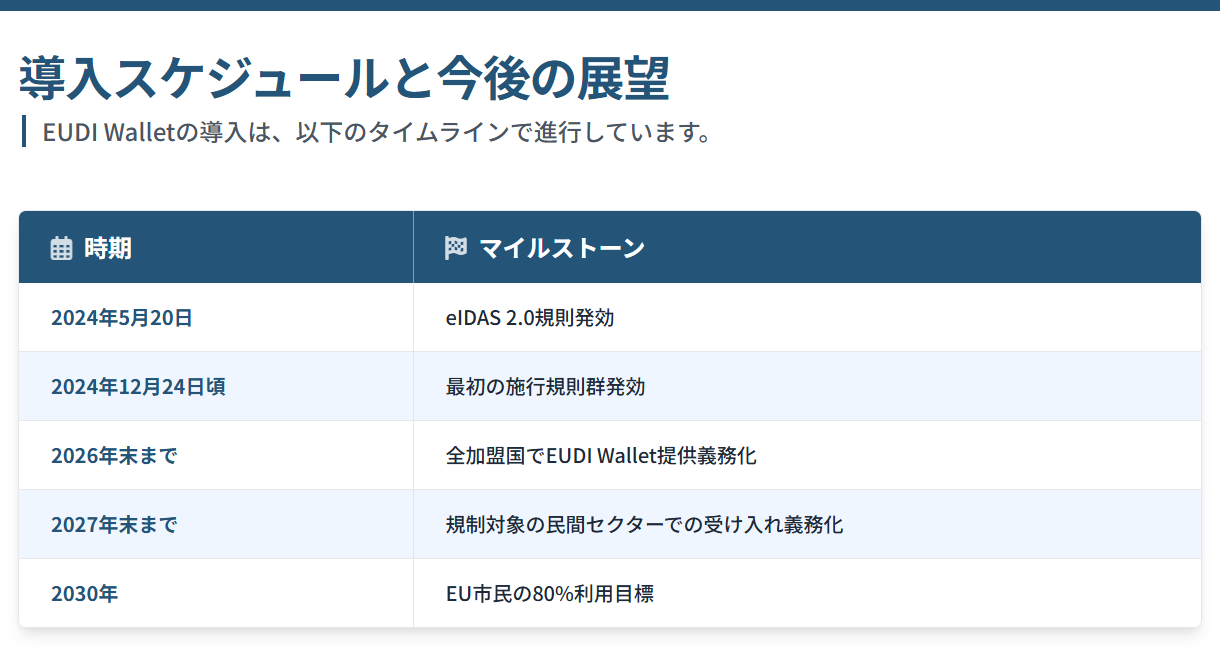Select the 2024年12月24日頃 date cell

pos(138,386)
